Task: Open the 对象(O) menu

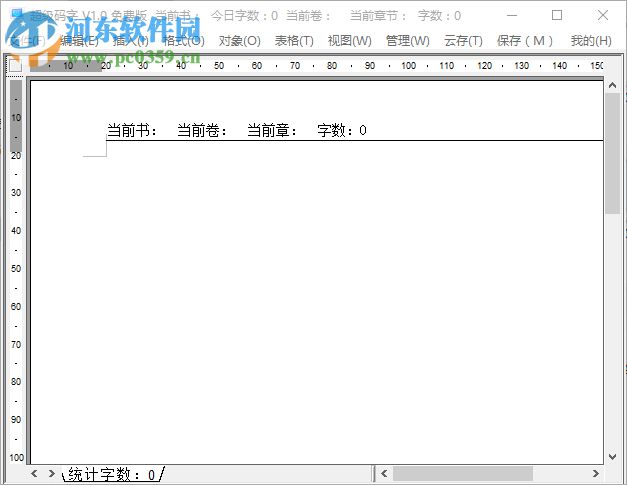Action: pyautogui.click(x=240, y=41)
